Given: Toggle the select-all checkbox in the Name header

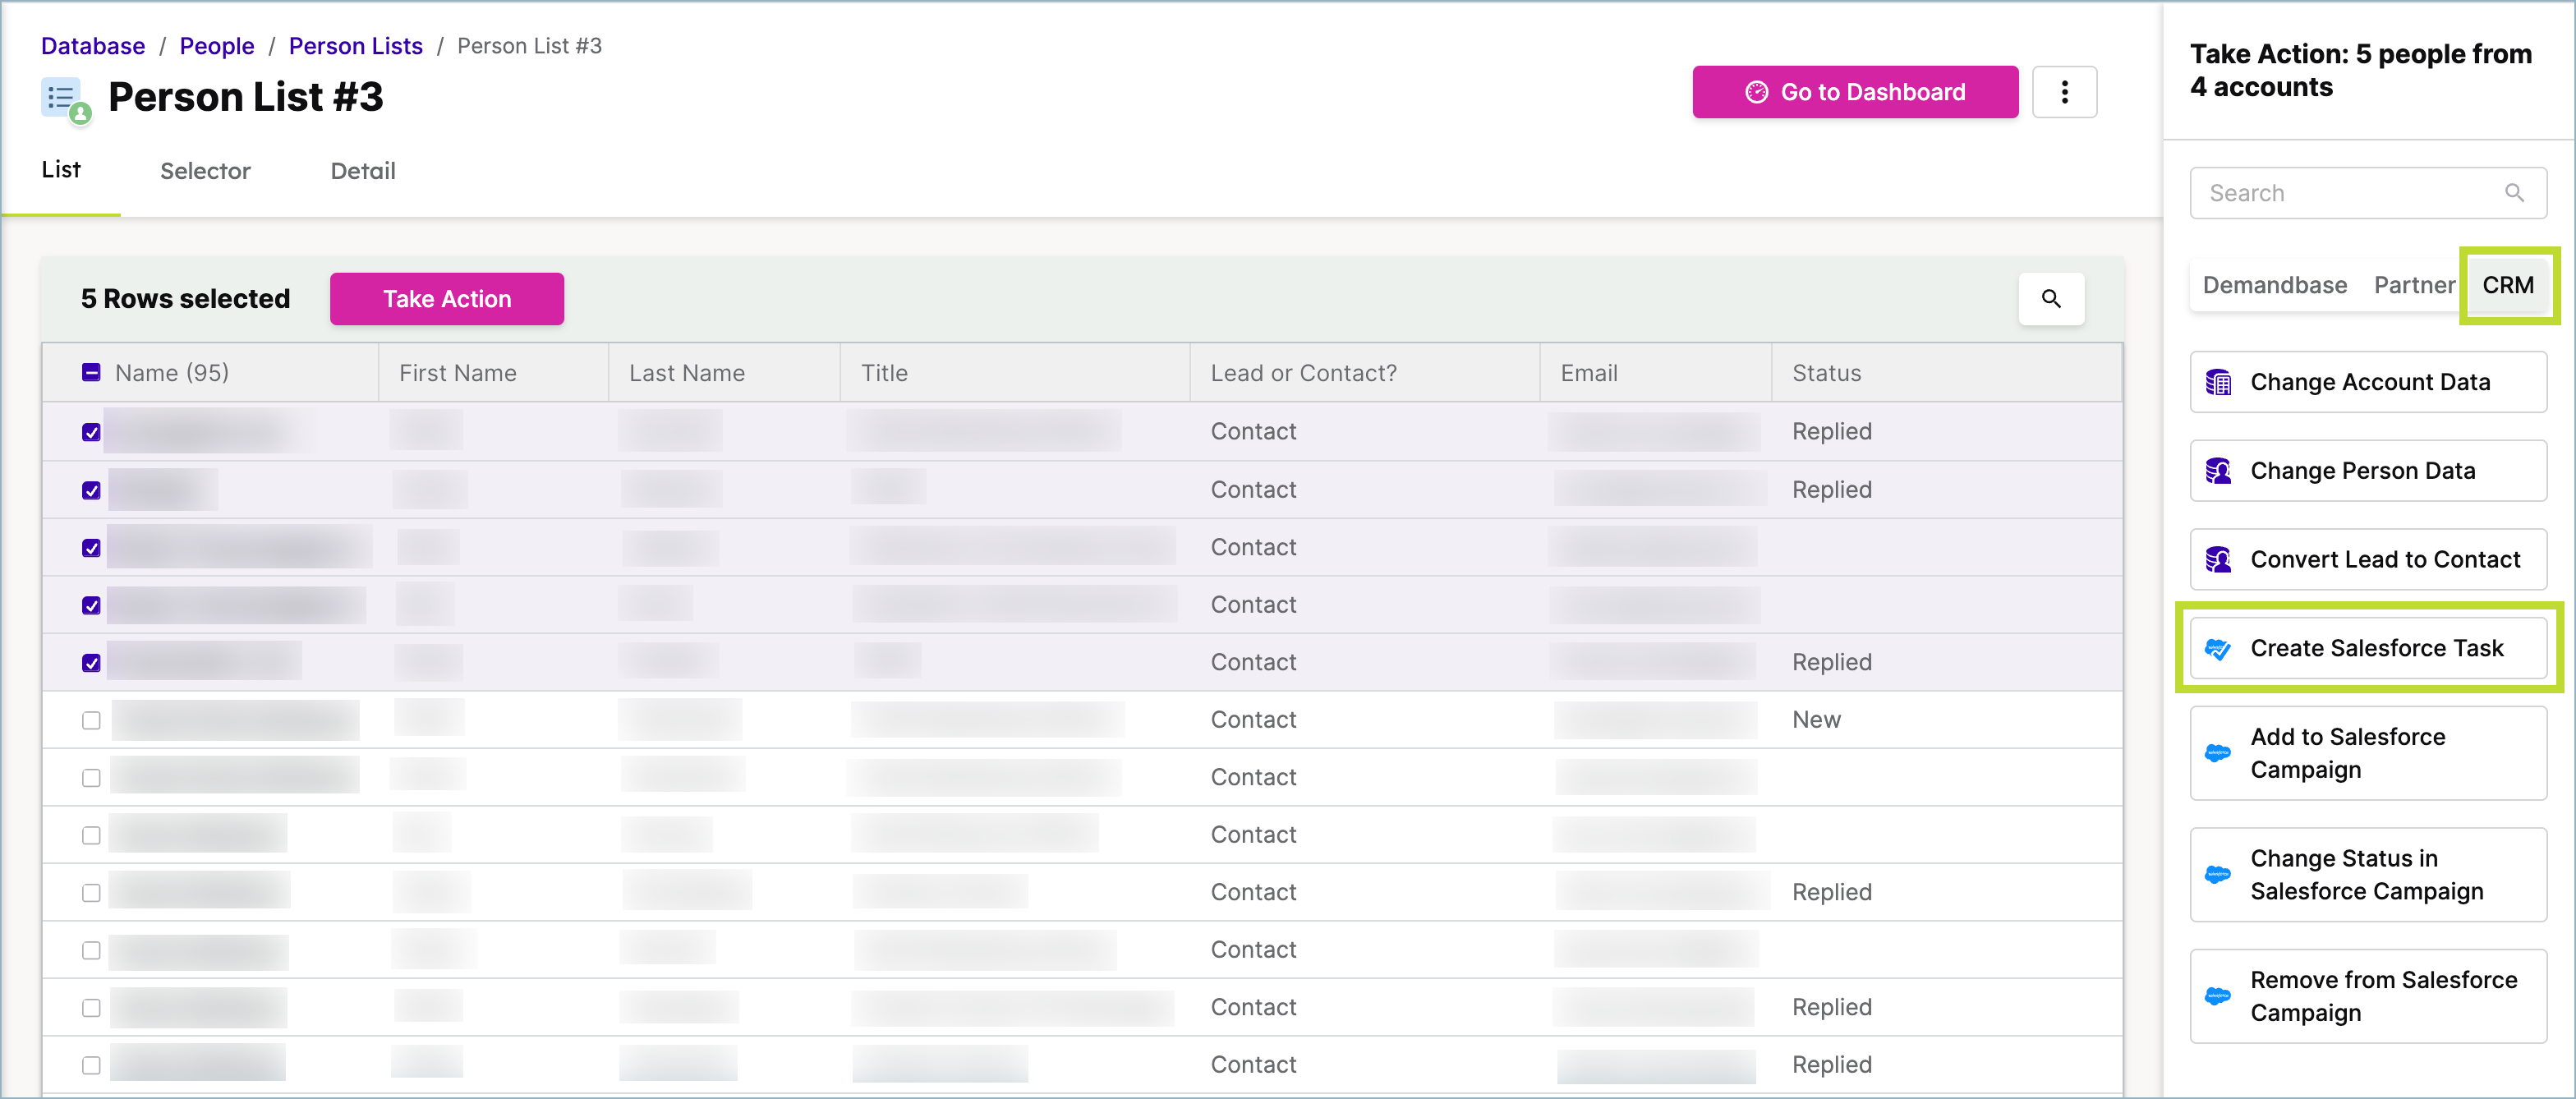Looking at the screenshot, I should pos(91,372).
